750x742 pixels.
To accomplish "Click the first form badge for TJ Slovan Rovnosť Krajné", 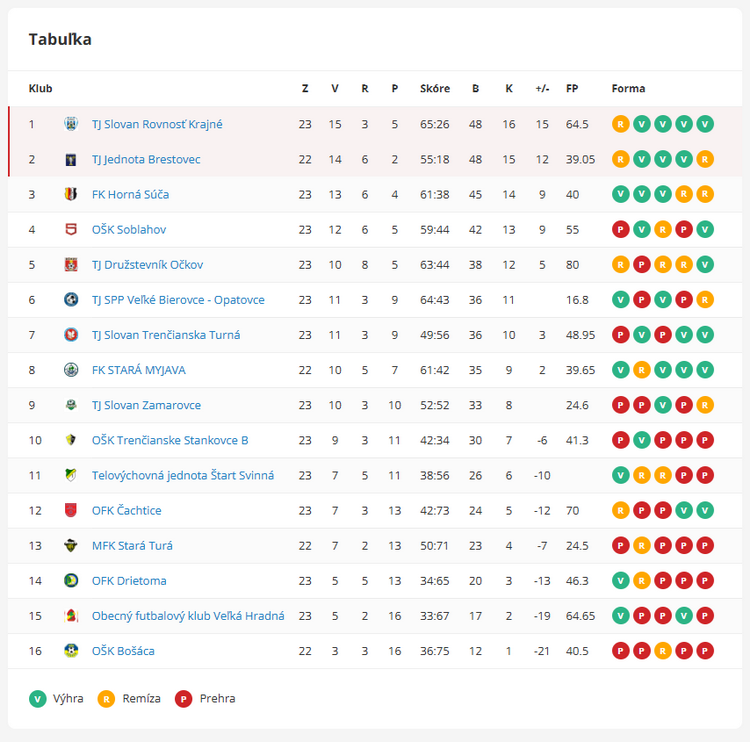I will tap(620, 124).
